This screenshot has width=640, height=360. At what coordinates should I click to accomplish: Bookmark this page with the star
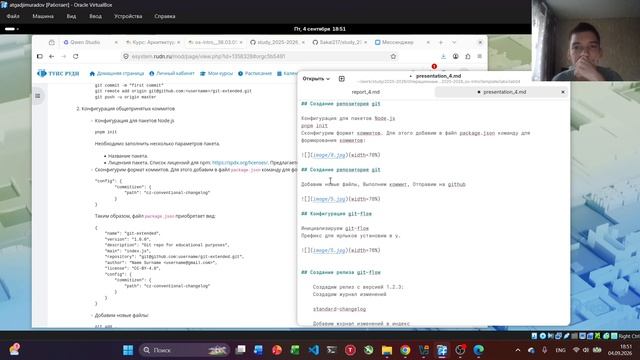point(393,56)
